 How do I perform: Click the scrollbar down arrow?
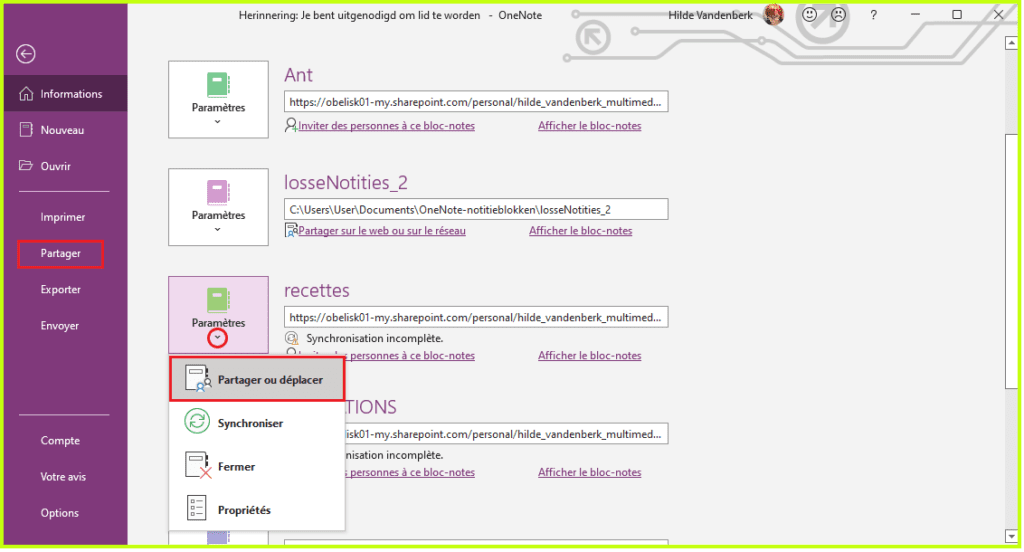(1011, 536)
